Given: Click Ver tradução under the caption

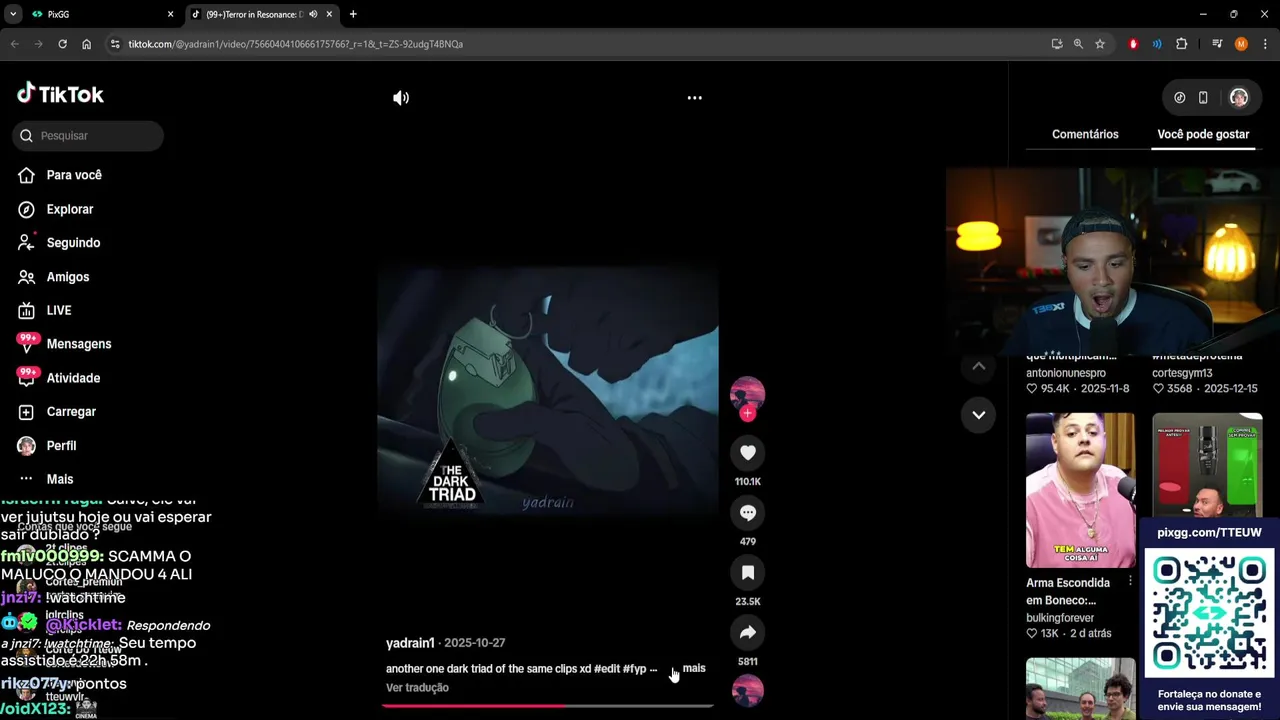Looking at the screenshot, I should coord(417,688).
